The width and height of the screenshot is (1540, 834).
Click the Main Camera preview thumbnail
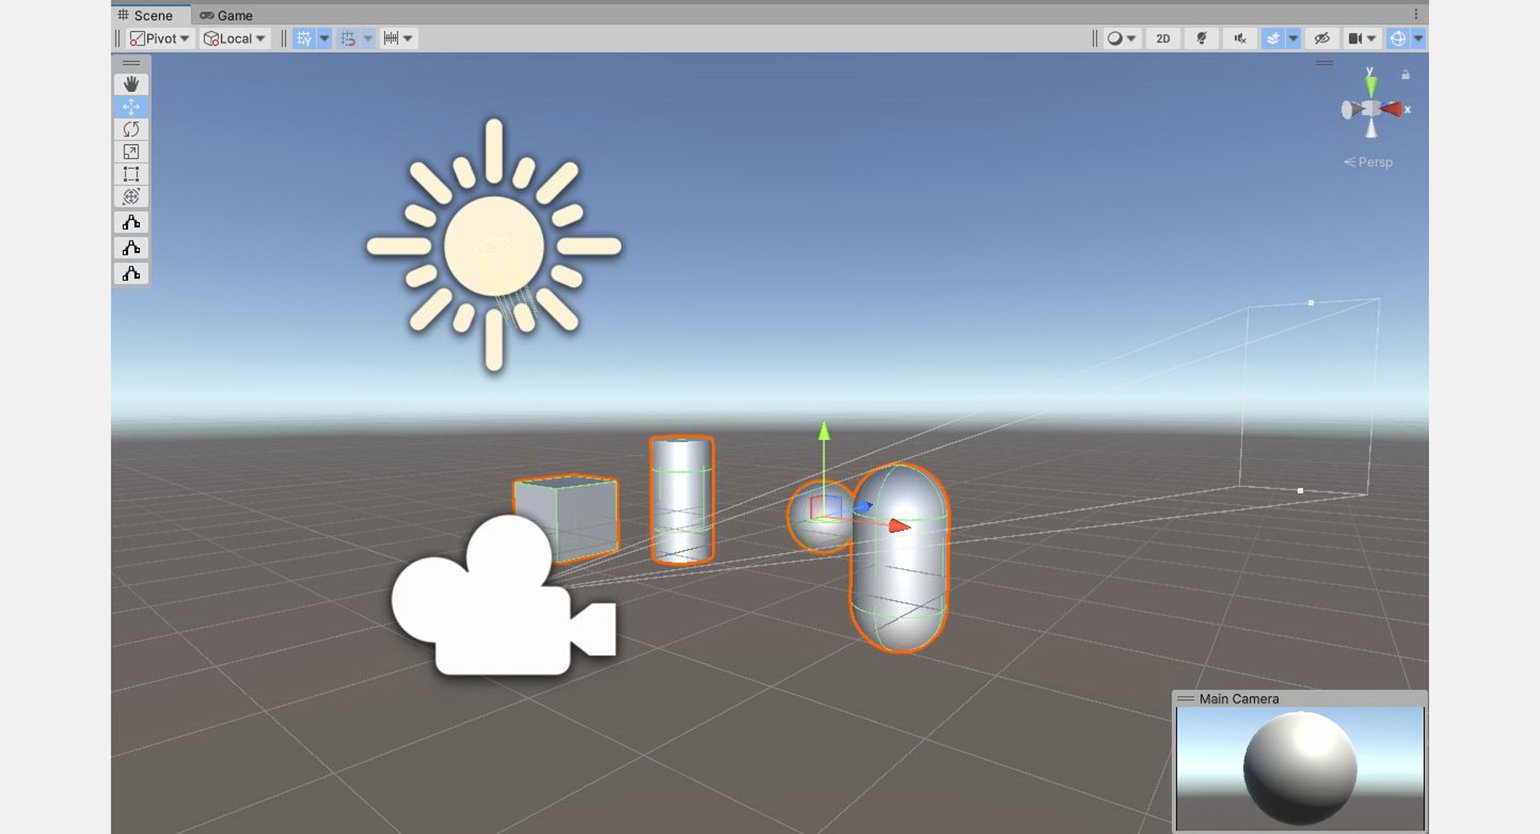pos(1299,768)
